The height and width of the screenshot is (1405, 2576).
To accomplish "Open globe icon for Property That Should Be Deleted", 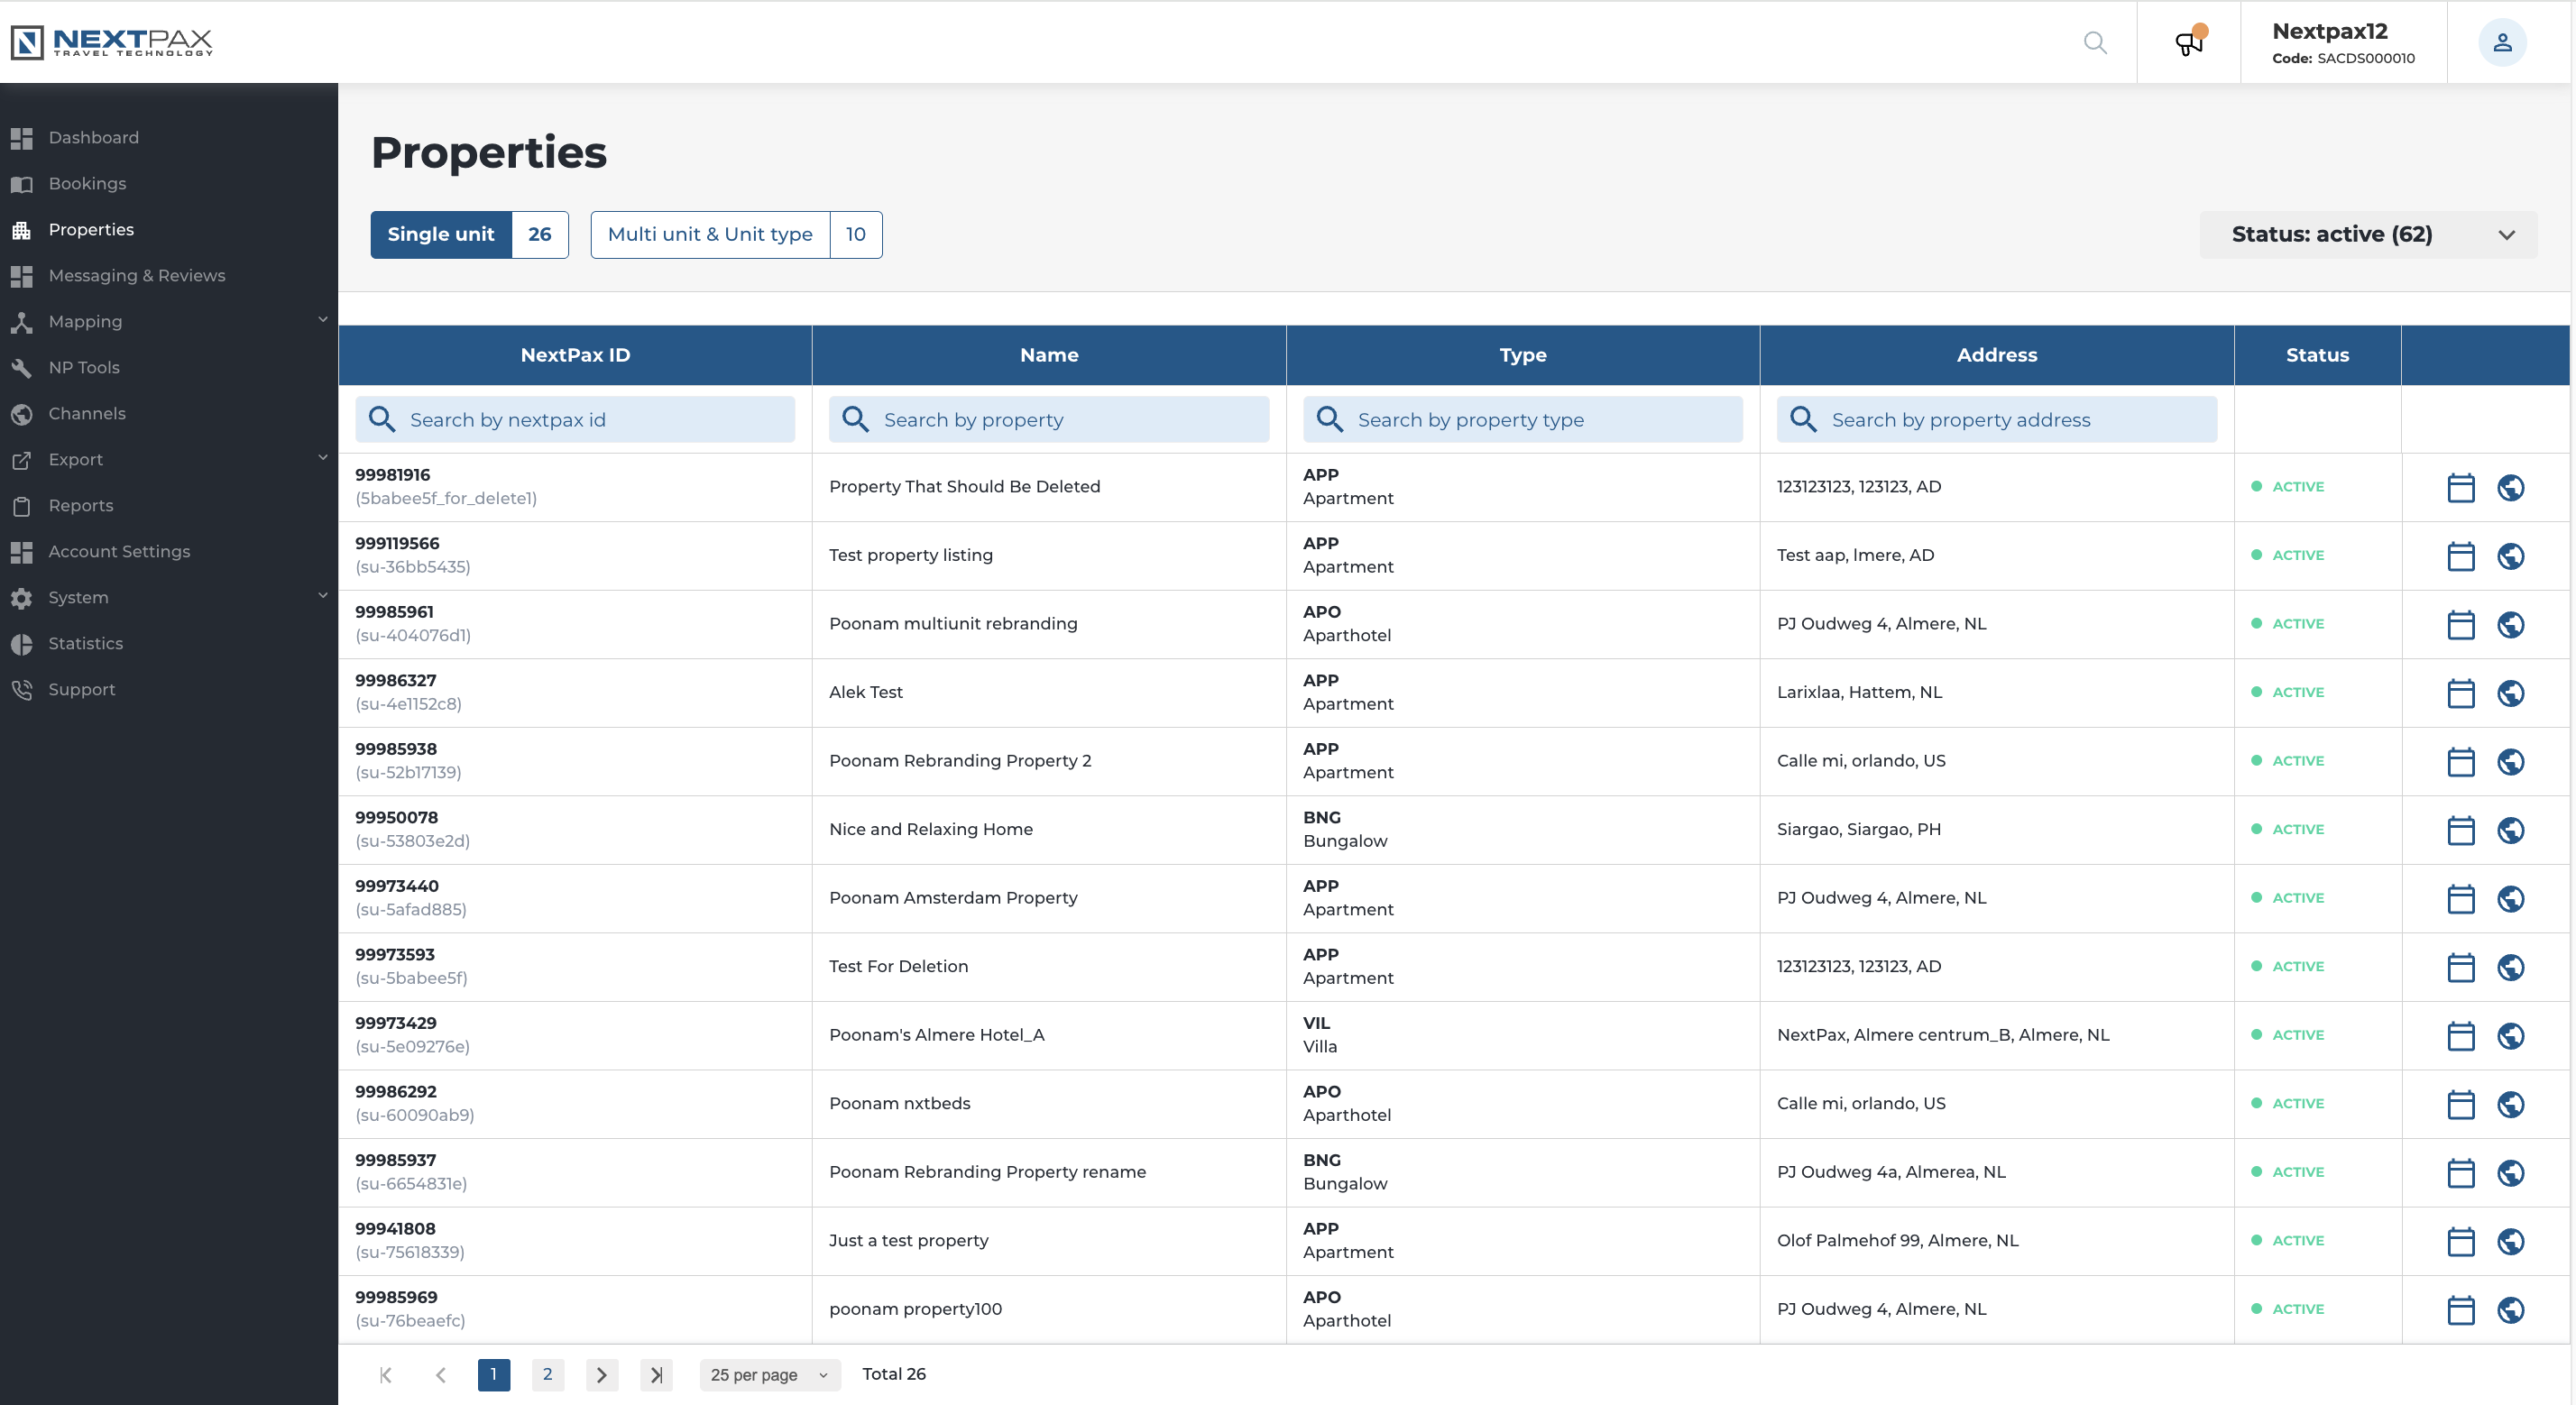I will (x=2511, y=487).
